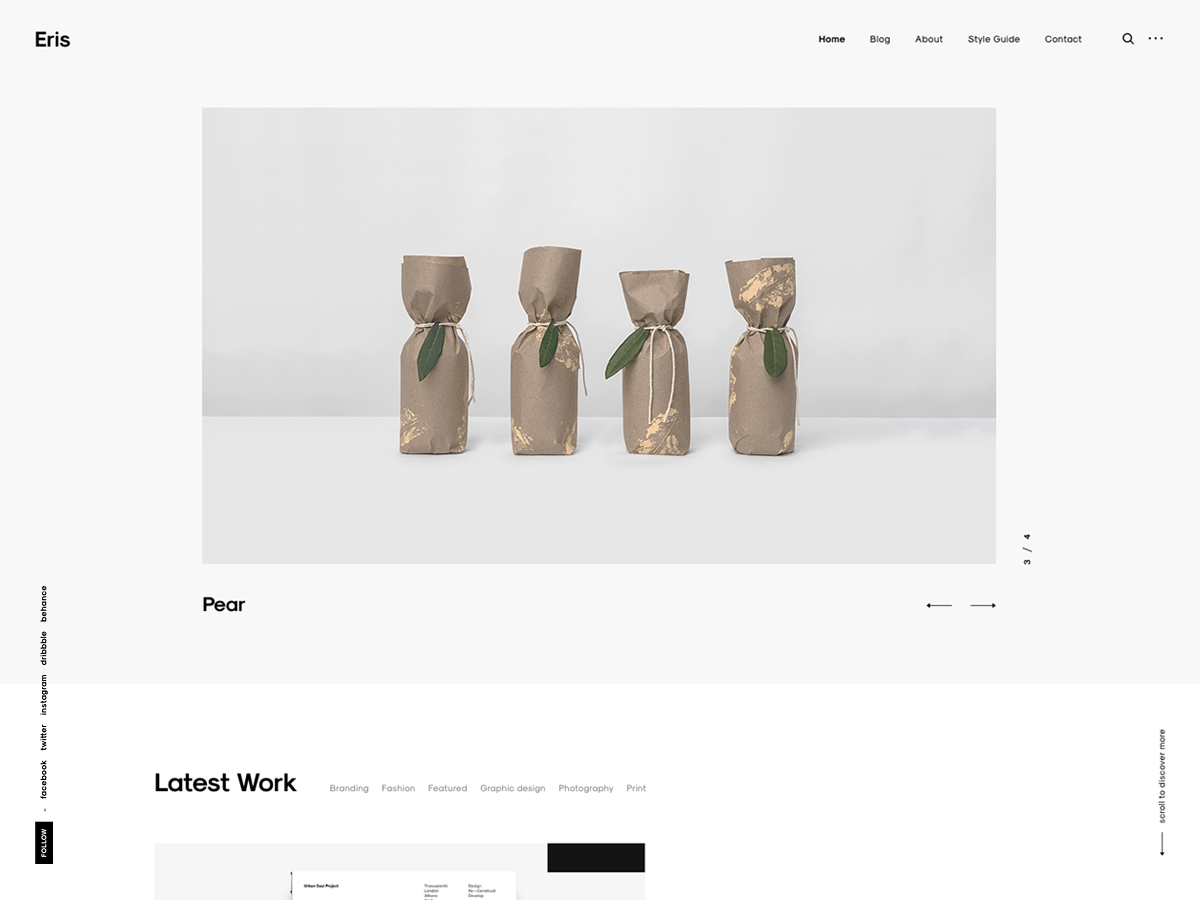Open the Style Guide page
Image resolution: width=1200 pixels, height=900 pixels.
point(994,39)
